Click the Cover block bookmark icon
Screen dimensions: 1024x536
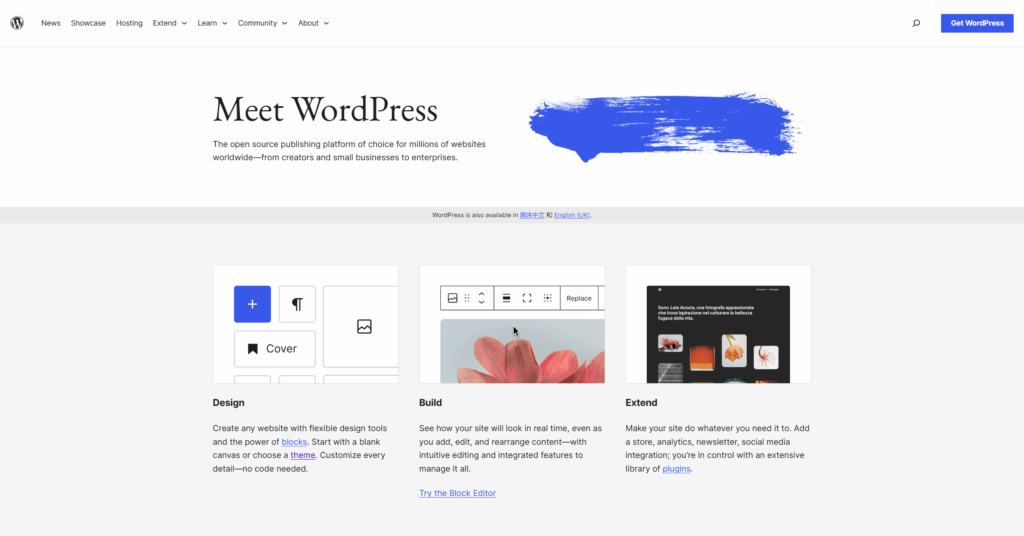tap(253, 349)
